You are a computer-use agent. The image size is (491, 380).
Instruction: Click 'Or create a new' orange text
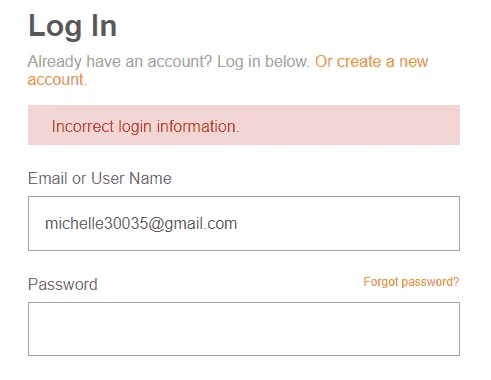(372, 62)
